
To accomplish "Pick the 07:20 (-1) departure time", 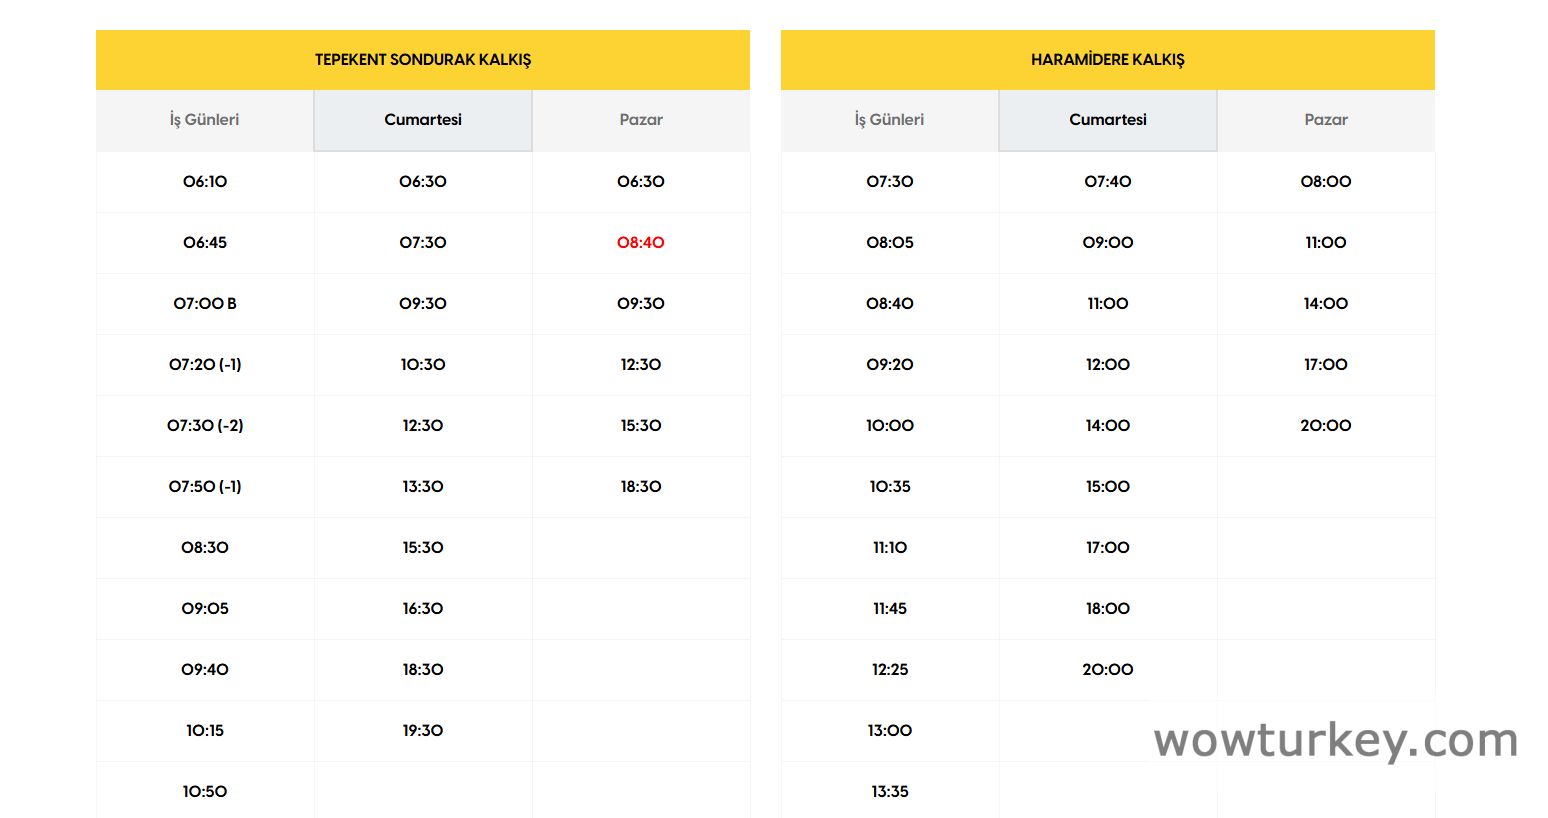I will tap(205, 365).
